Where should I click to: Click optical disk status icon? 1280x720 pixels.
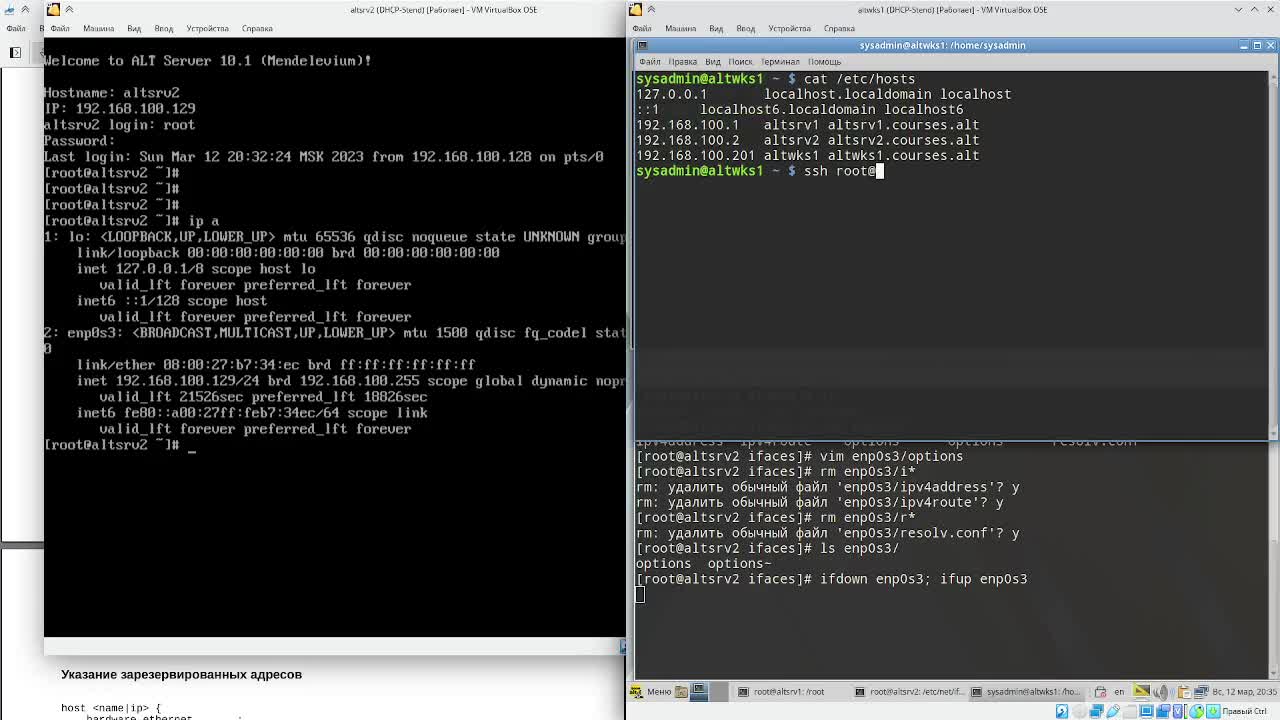[1079, 711]
